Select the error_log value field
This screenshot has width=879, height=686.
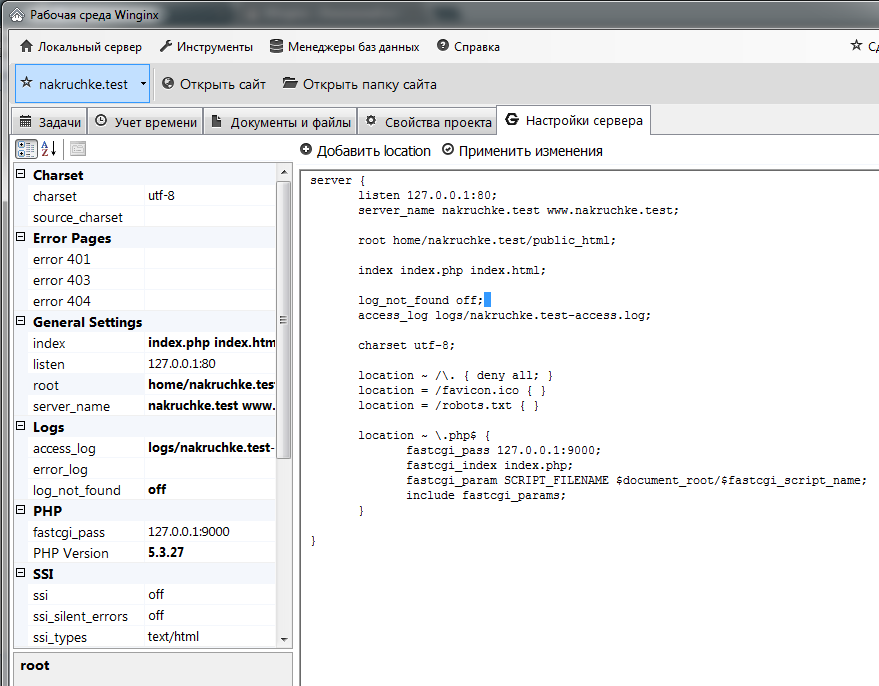pyautogui.click(x=210, y=469)
